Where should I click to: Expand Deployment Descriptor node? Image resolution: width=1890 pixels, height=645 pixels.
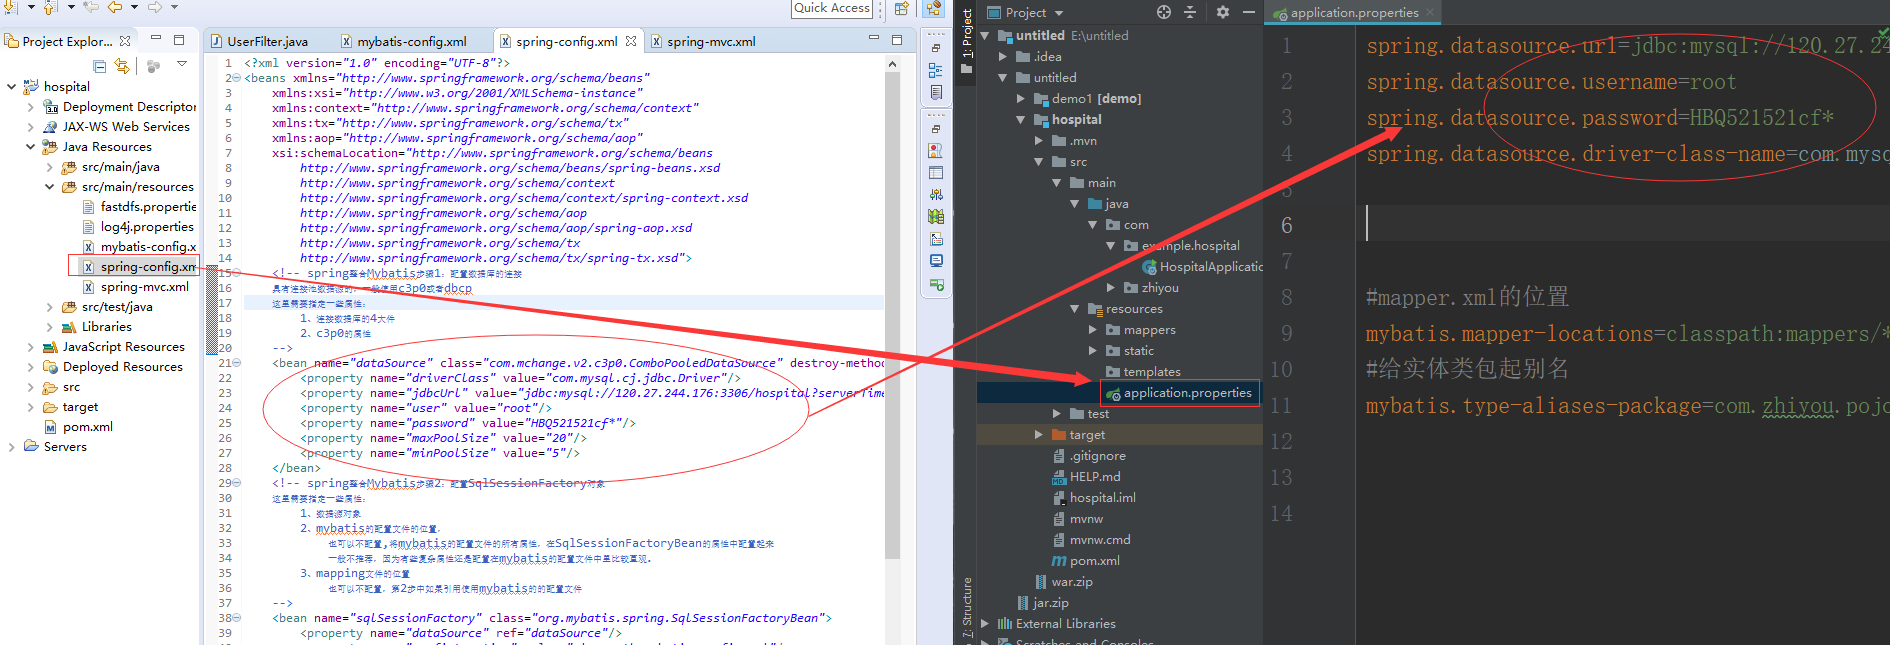click(30, 107)
